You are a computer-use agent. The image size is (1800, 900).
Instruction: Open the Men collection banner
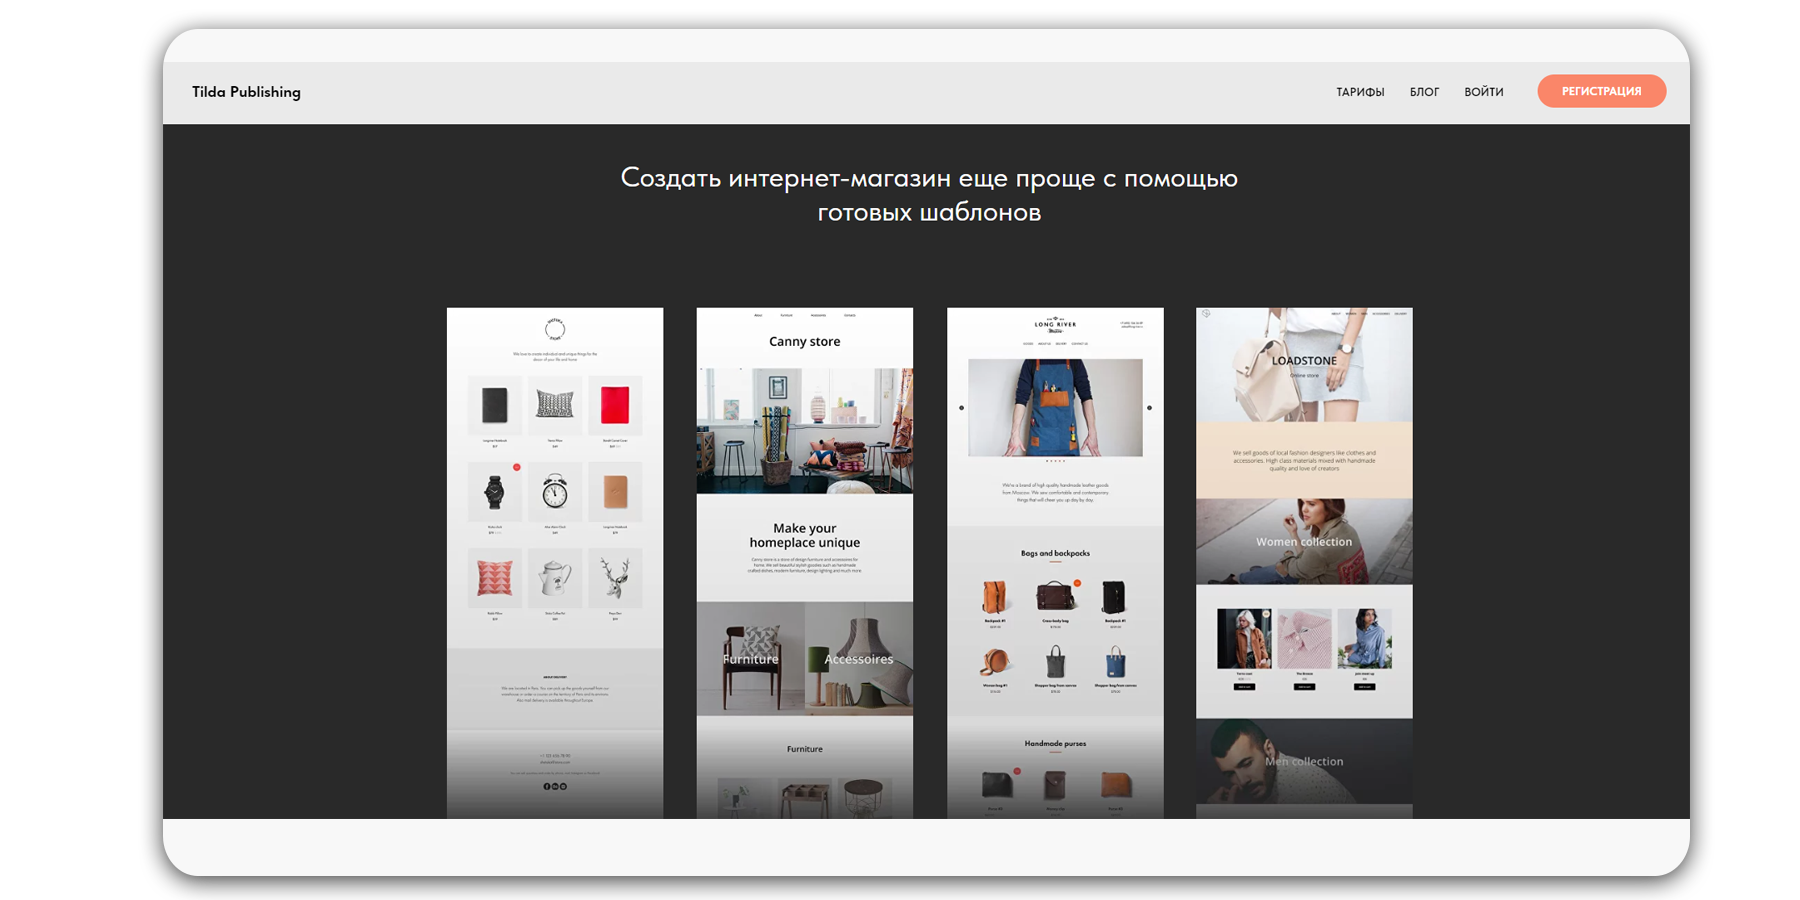coord(1304,761)
